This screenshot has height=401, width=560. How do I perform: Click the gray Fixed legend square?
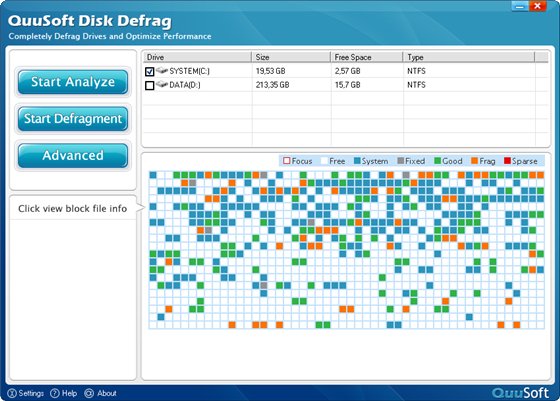point(401,161)
